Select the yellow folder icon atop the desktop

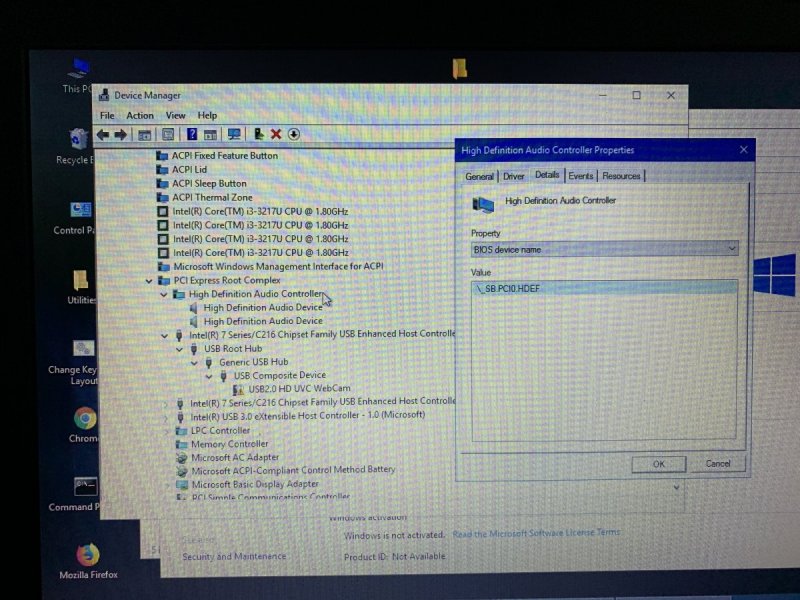coord(459,68)
